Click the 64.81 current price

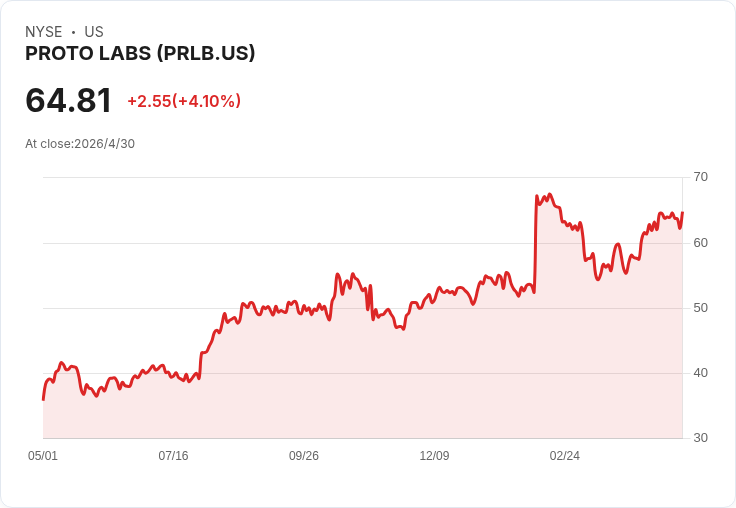coord(68,100)
